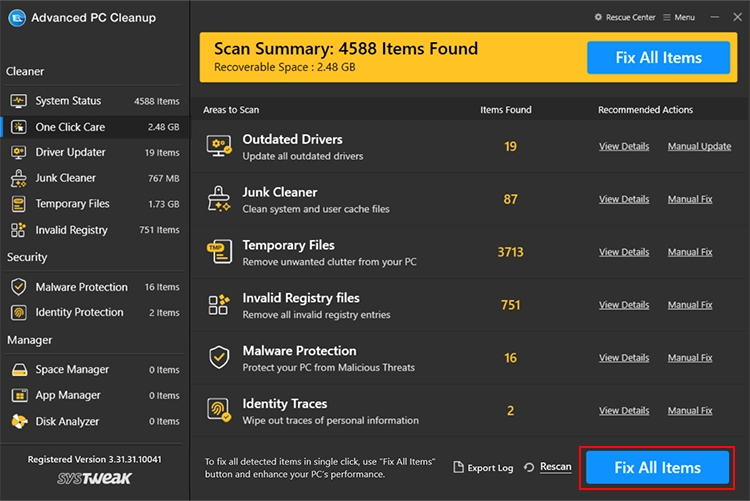Image resolution: width=750 pixels, height=501 pixels.
Task: Click Fix All Items in yellow banner
Action: [658, 57]
